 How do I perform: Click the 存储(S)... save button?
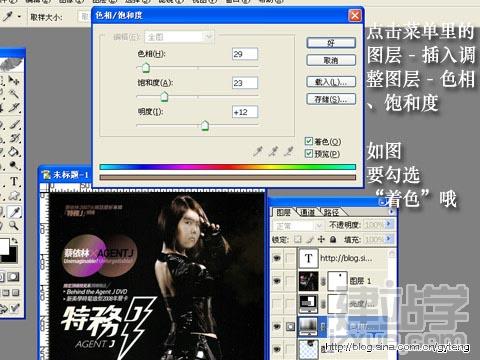[331, 99]
